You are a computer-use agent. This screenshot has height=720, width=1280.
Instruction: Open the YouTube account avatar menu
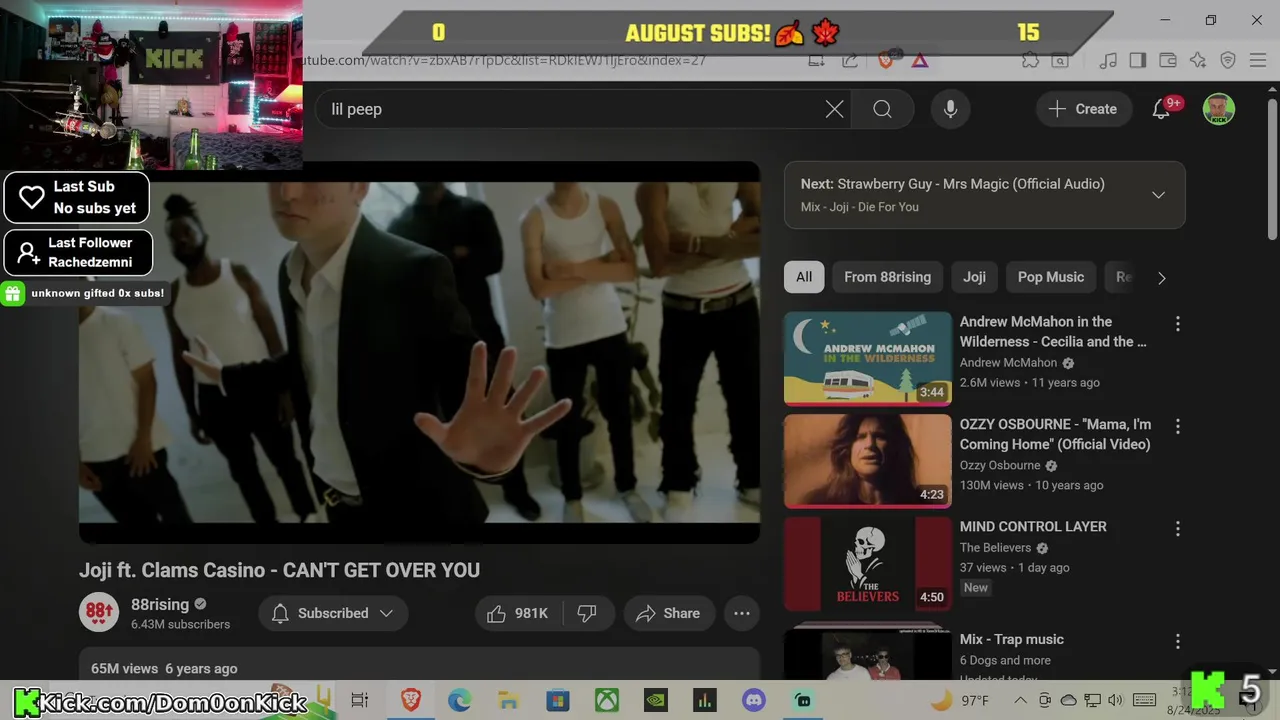1218,109
